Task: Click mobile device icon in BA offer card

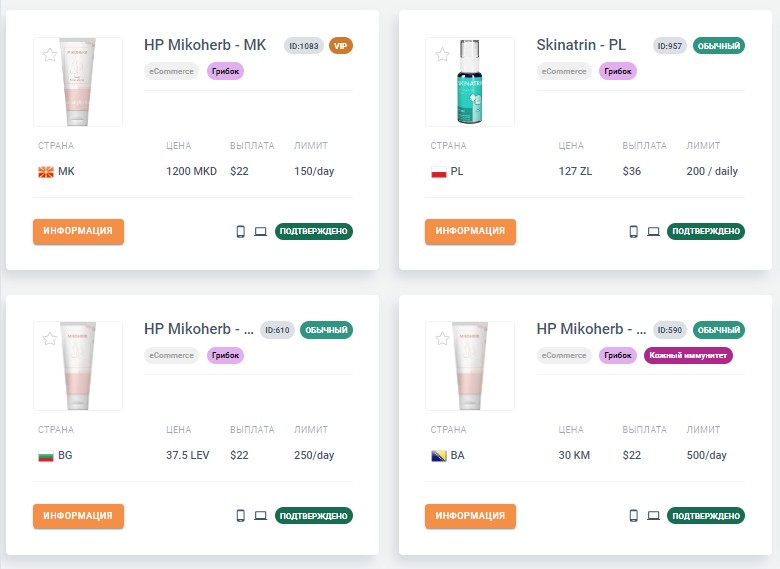Action: [x=634, y=516]
